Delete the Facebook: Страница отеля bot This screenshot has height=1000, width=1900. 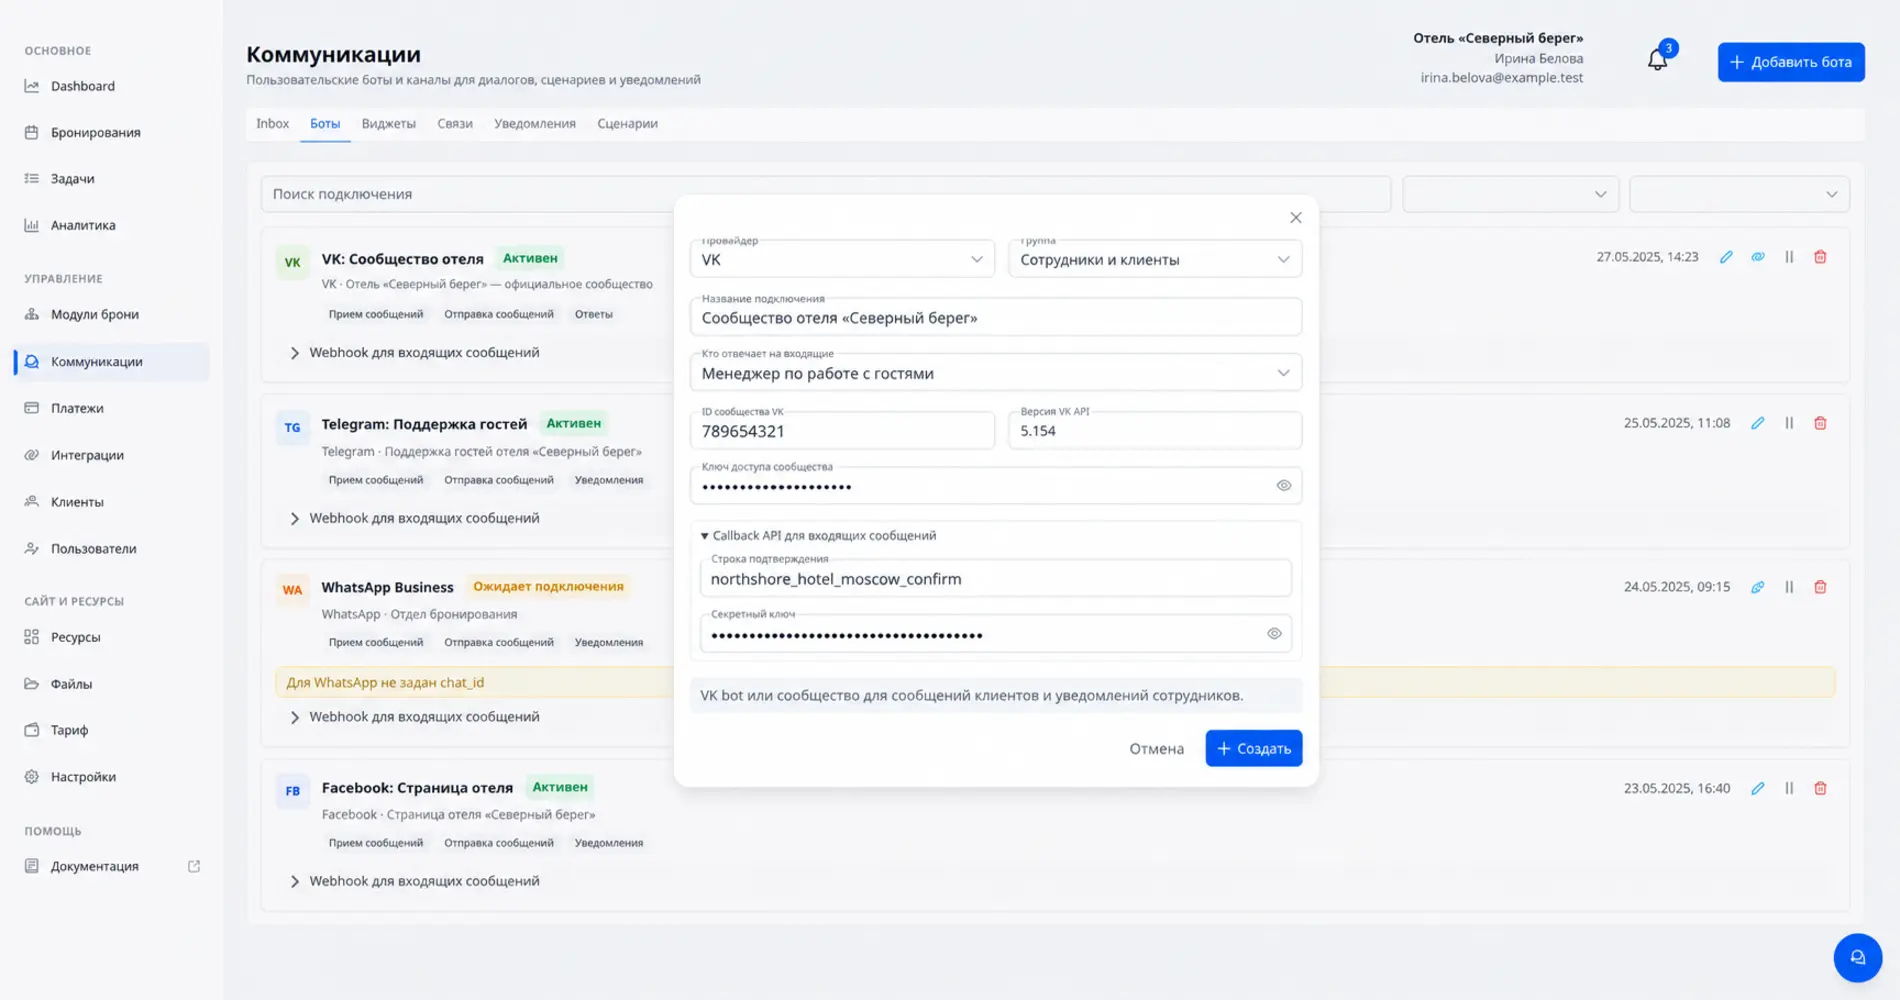pos(1820,788)
